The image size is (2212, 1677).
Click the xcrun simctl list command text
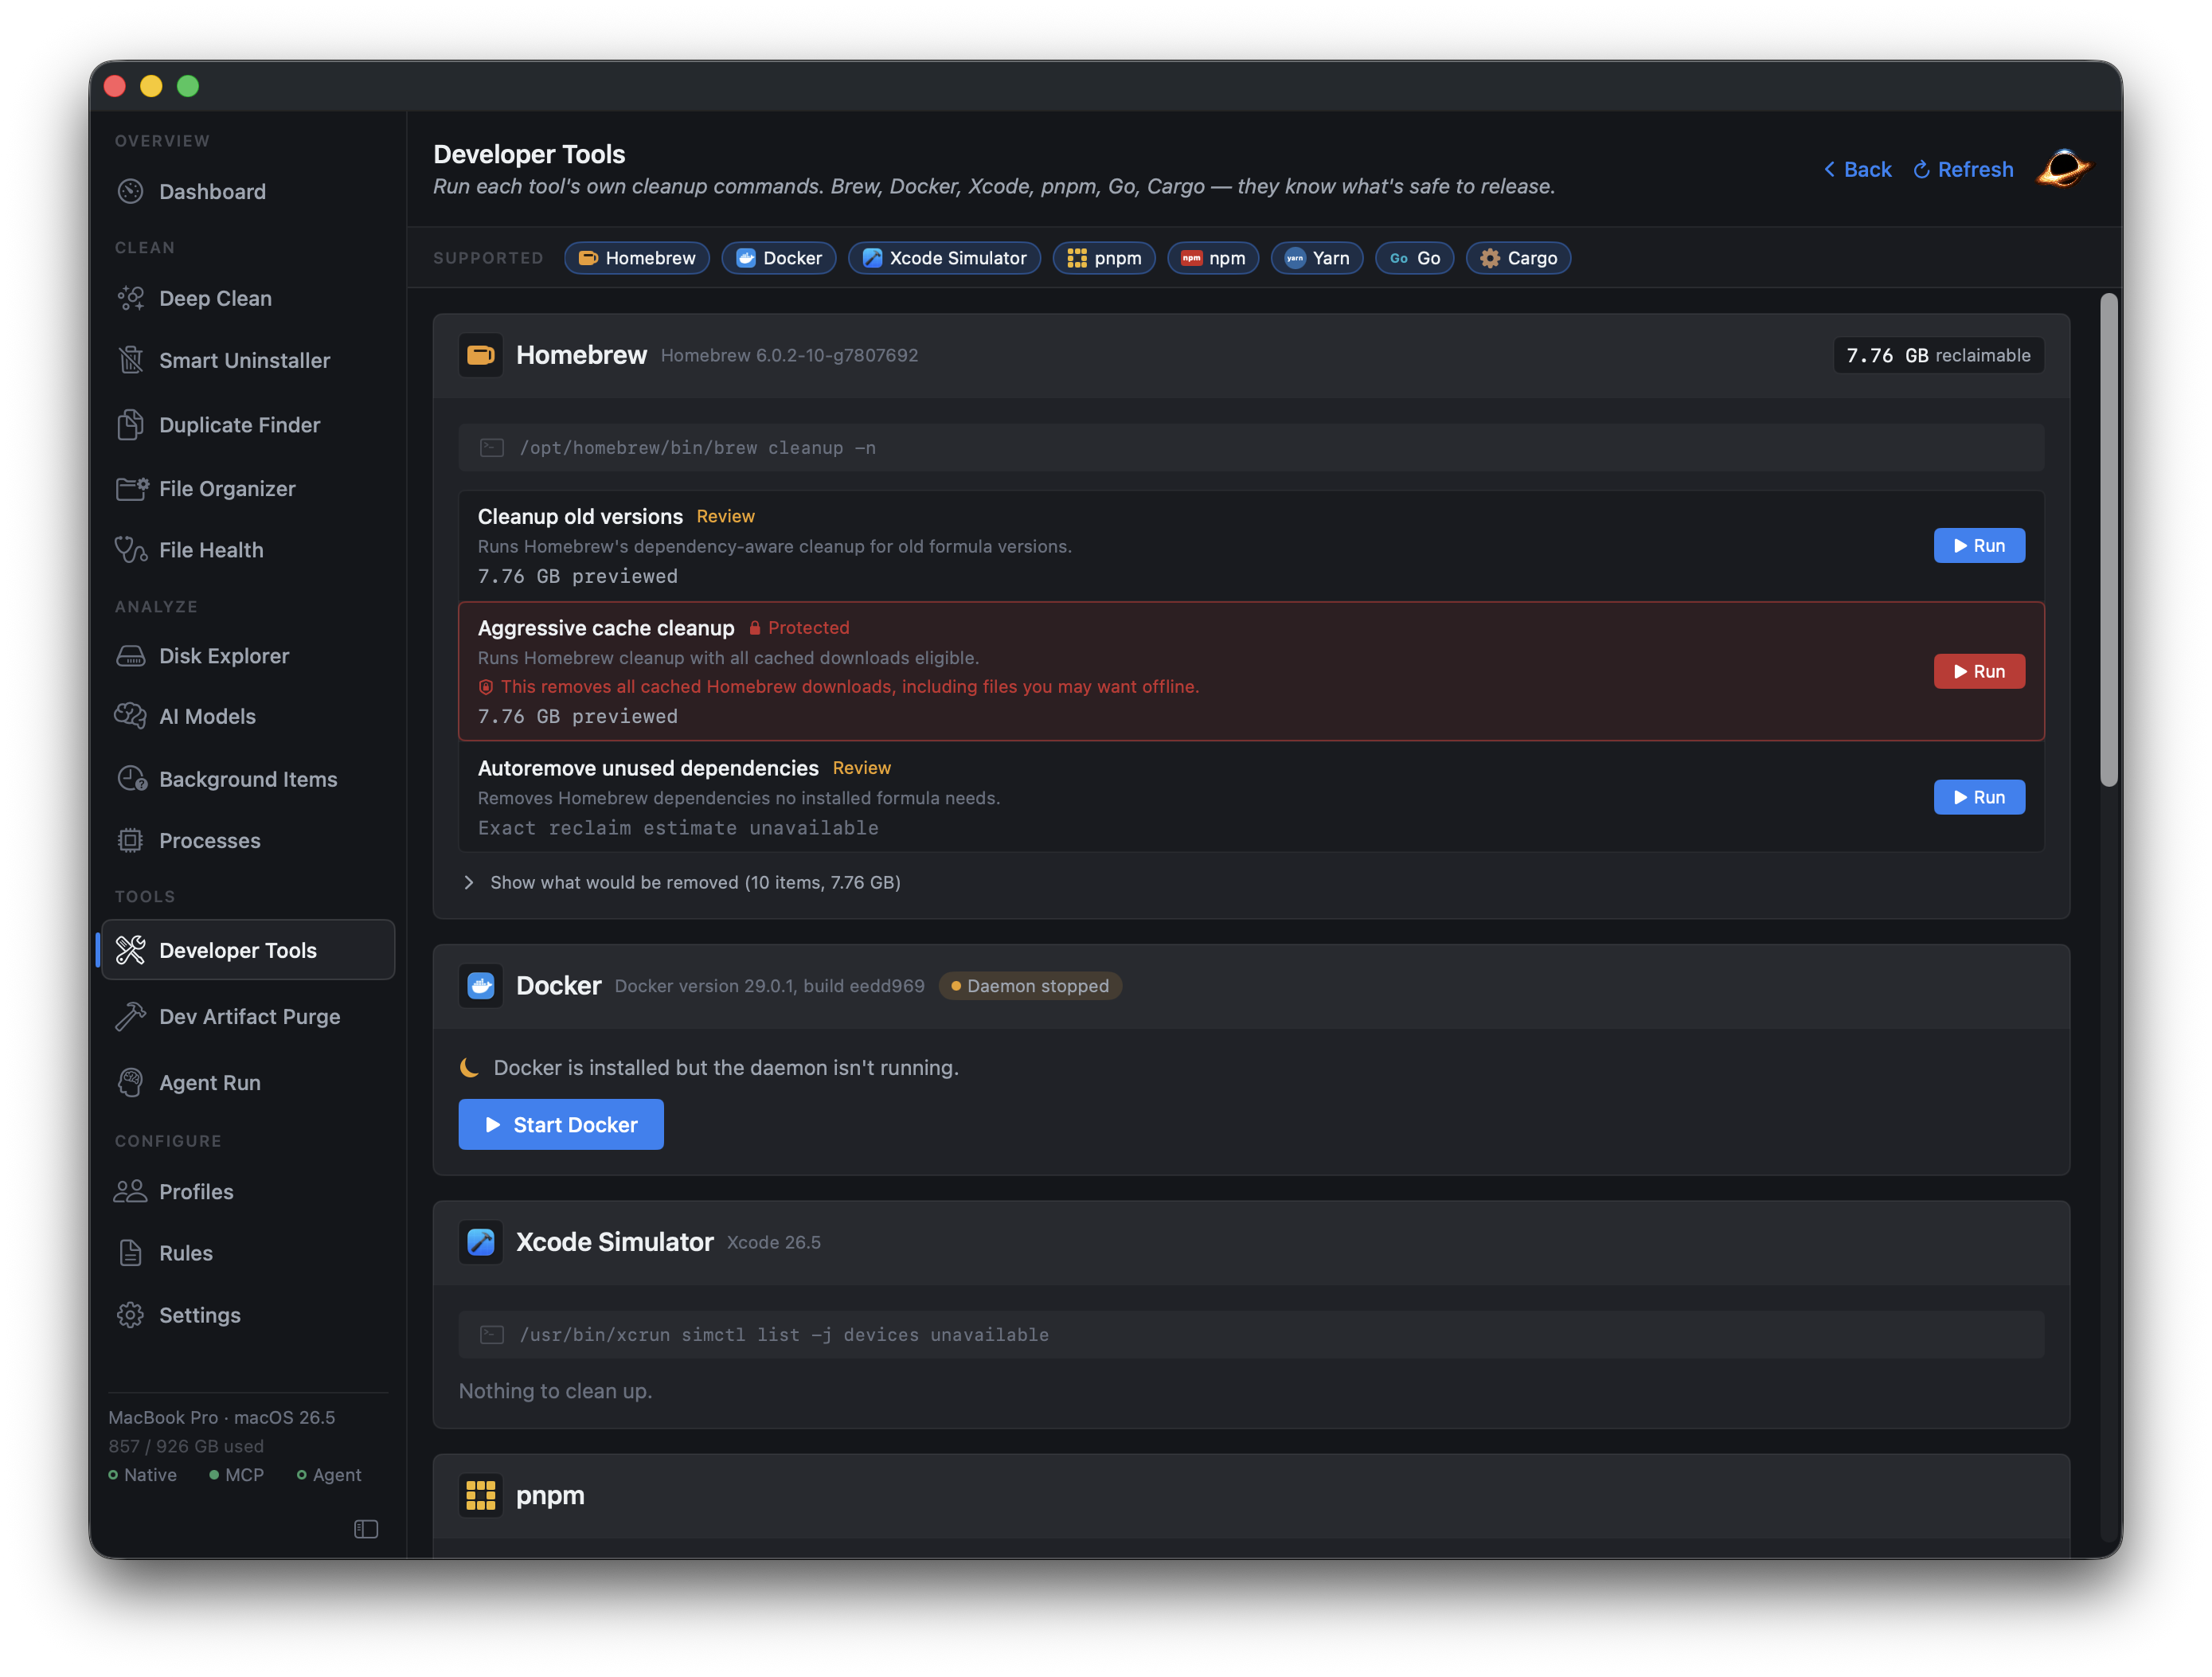point(784,1335)
